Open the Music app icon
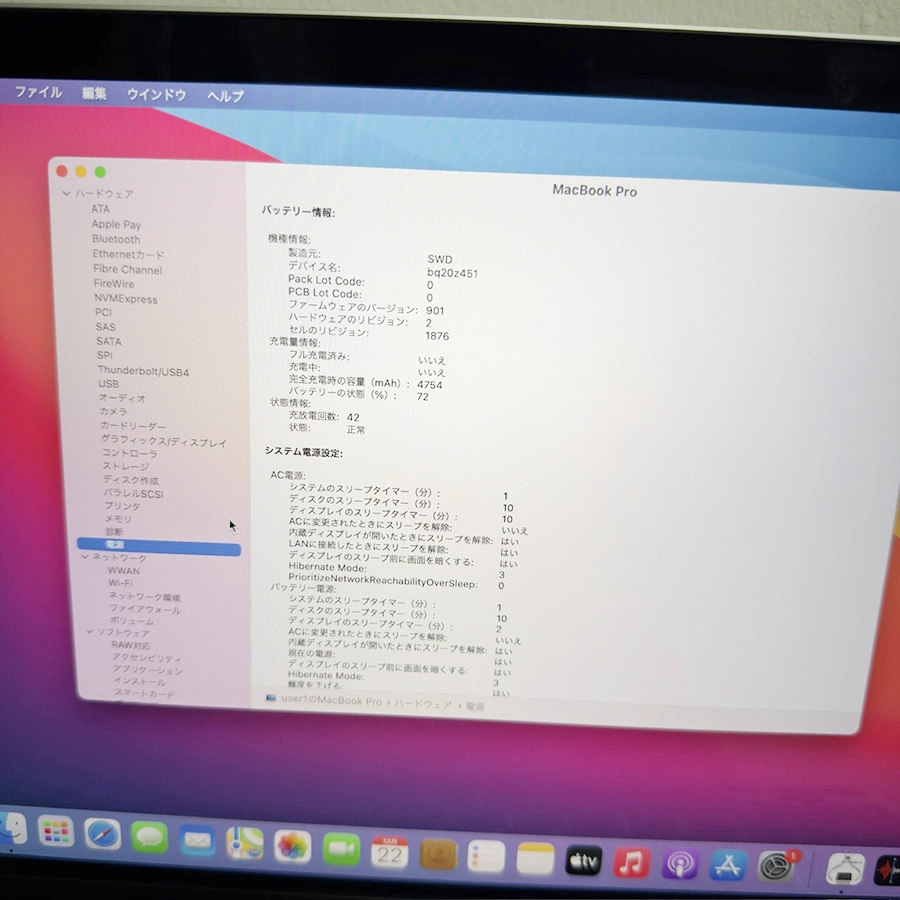900x900 pixels. pyautogui.click(x=631, y=862)
